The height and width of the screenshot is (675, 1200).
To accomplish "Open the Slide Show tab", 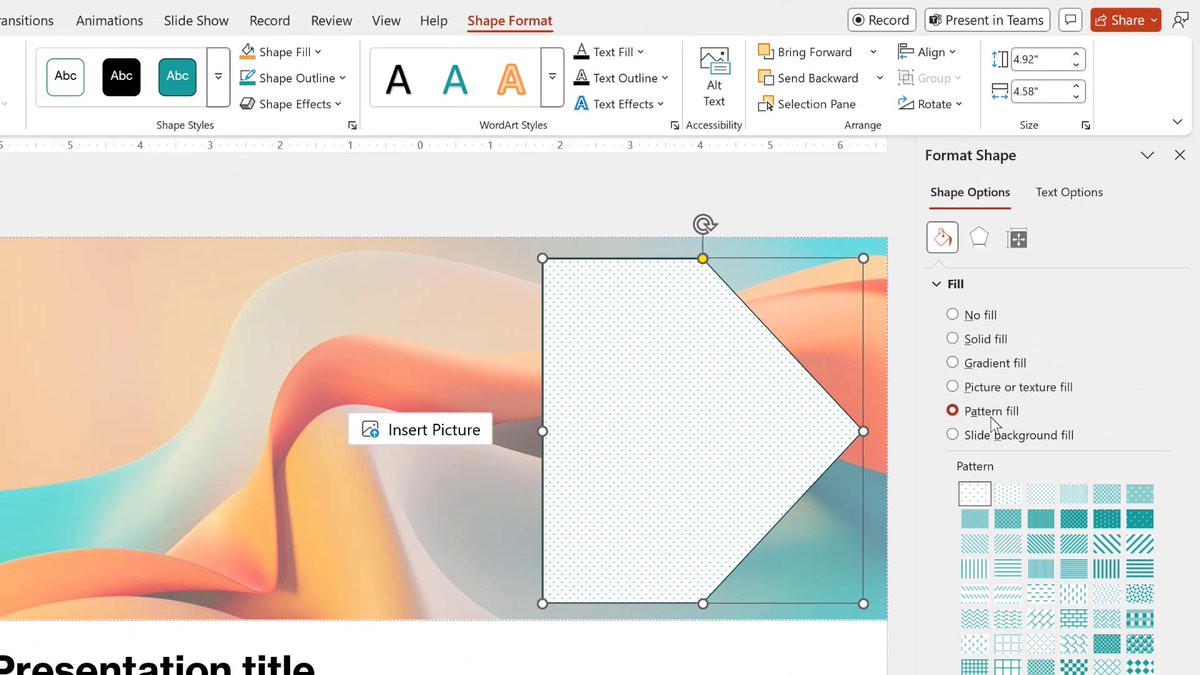I will pyautogui.click(x=196, y=20).
